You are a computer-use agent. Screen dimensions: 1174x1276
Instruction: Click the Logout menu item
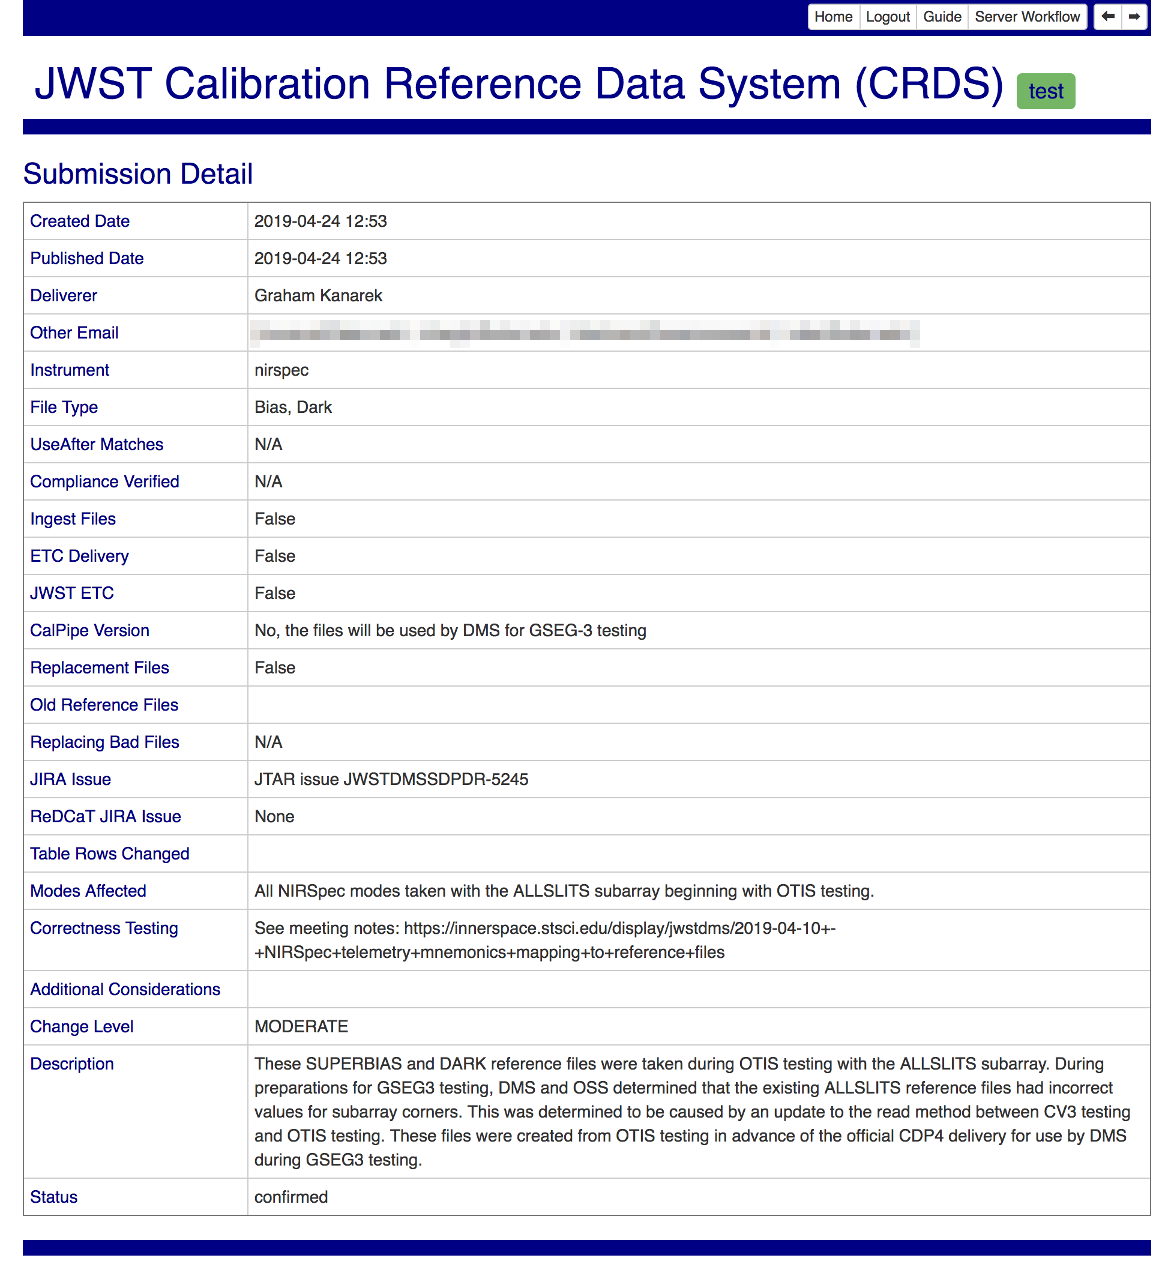(x=888, y=17)
